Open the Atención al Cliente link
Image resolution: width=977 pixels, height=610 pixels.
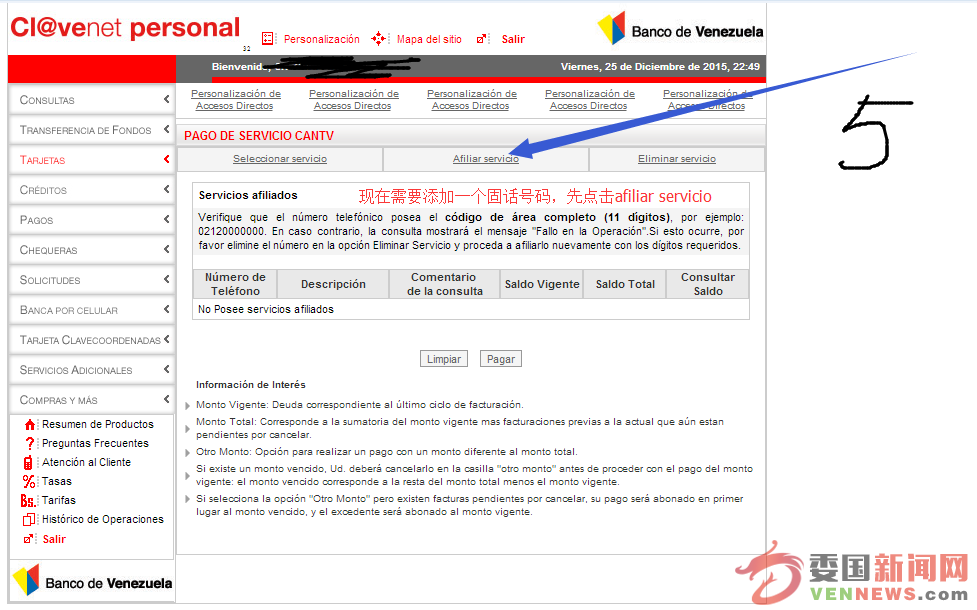tap(87, 462)
